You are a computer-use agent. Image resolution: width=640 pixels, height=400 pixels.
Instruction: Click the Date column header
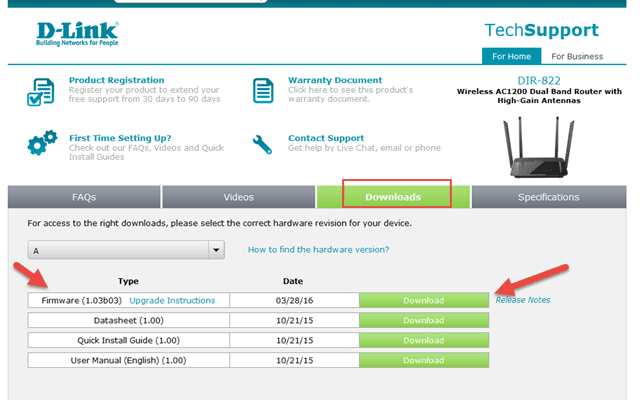point(293,281)
